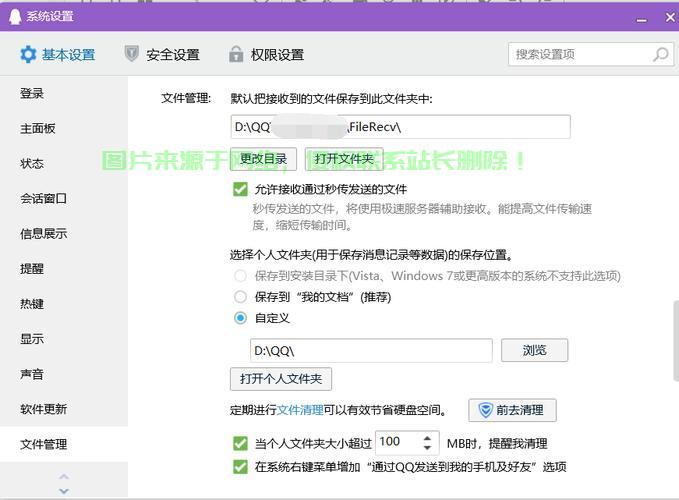Click the gear icon next to 基本设置
Image resolution: width=679 pixels, height=500 pixels.
(28, 55)
